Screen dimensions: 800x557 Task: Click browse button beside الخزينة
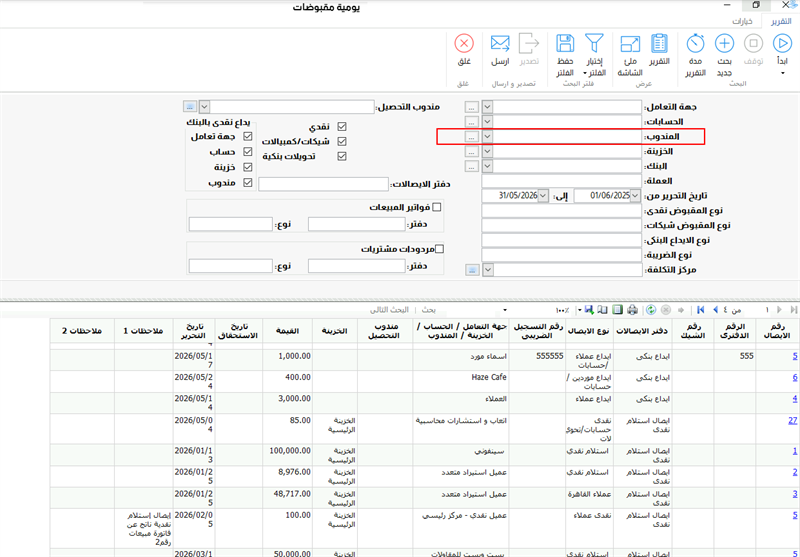tap(471, 151)
